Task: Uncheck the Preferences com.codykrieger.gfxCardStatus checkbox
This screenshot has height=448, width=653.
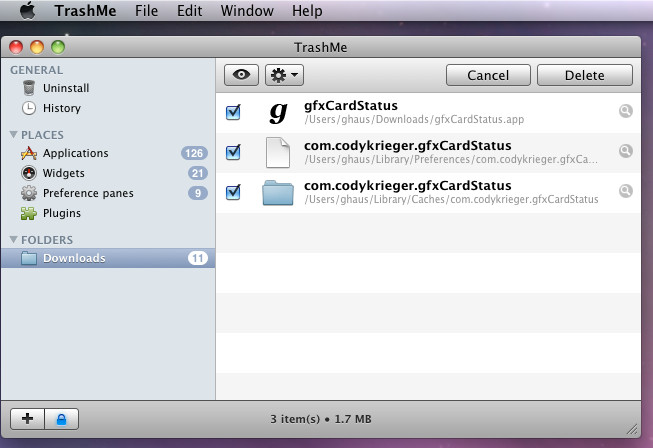Action: tap(233, 152)
